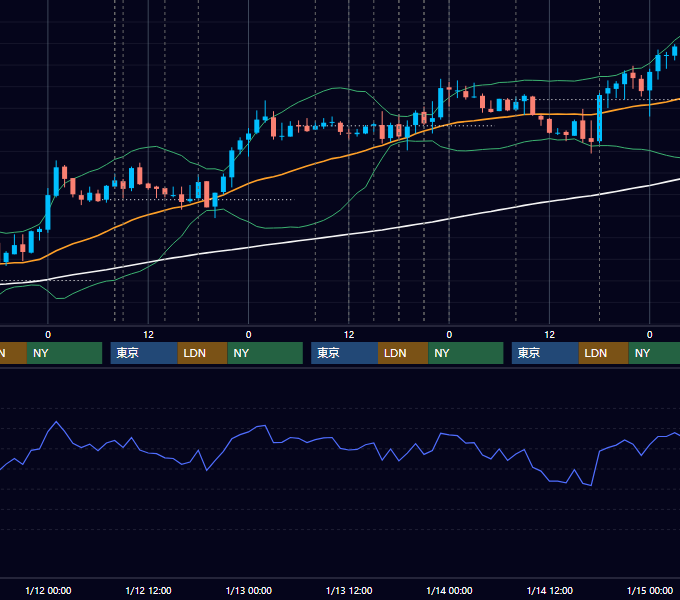Select the 東京 session block on 1/12
The width and height of the screenshot is (680, 600).
click(x=144, y=353)
